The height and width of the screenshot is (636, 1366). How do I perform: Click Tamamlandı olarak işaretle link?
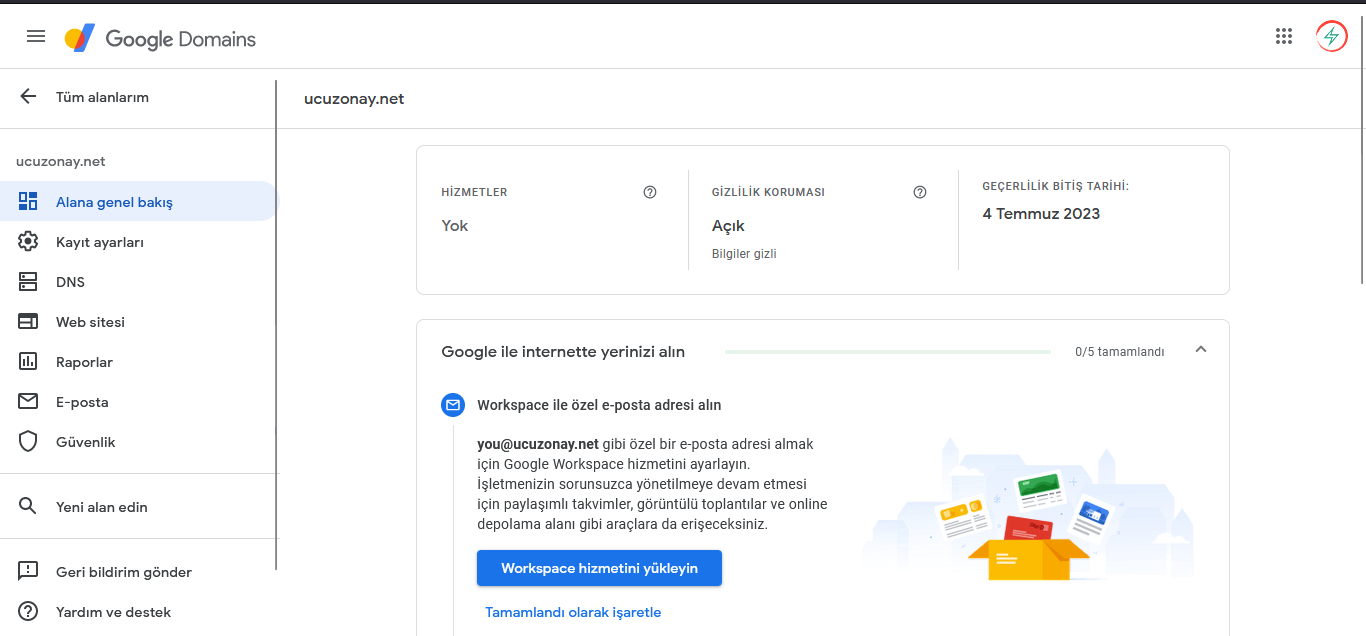(x=573, y=612)
